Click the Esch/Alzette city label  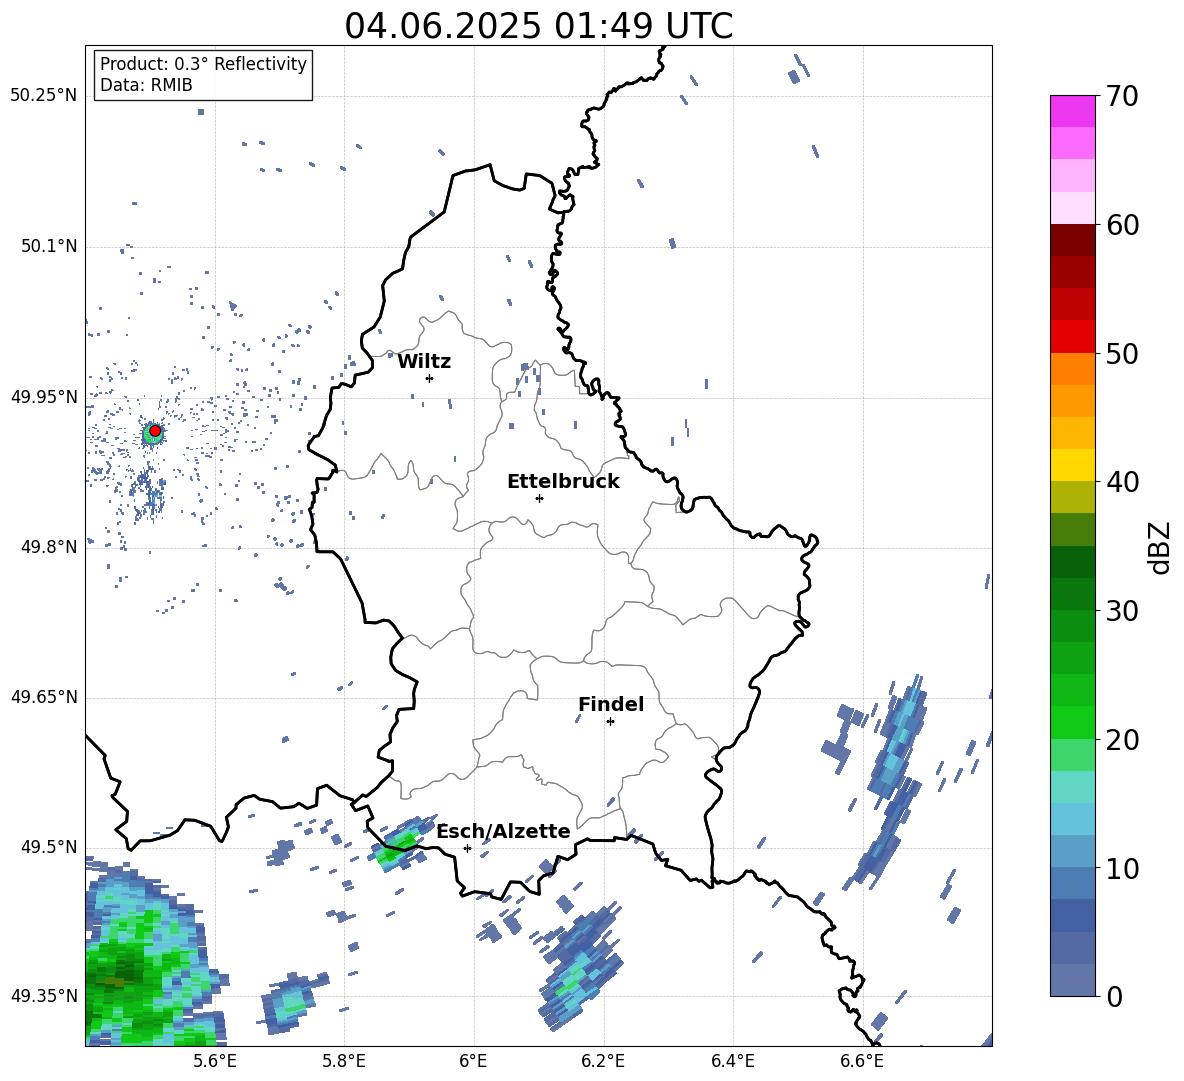pos(504,831)
